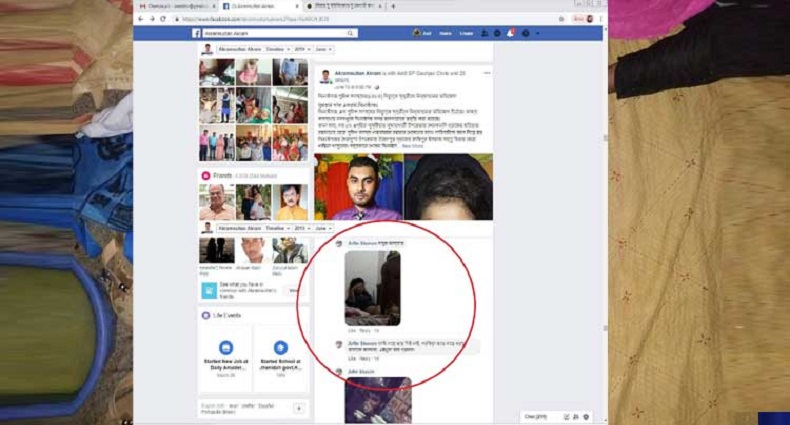Click the Friends section heading
Viewport: 790px width, 425px height.
click(222, 175)
